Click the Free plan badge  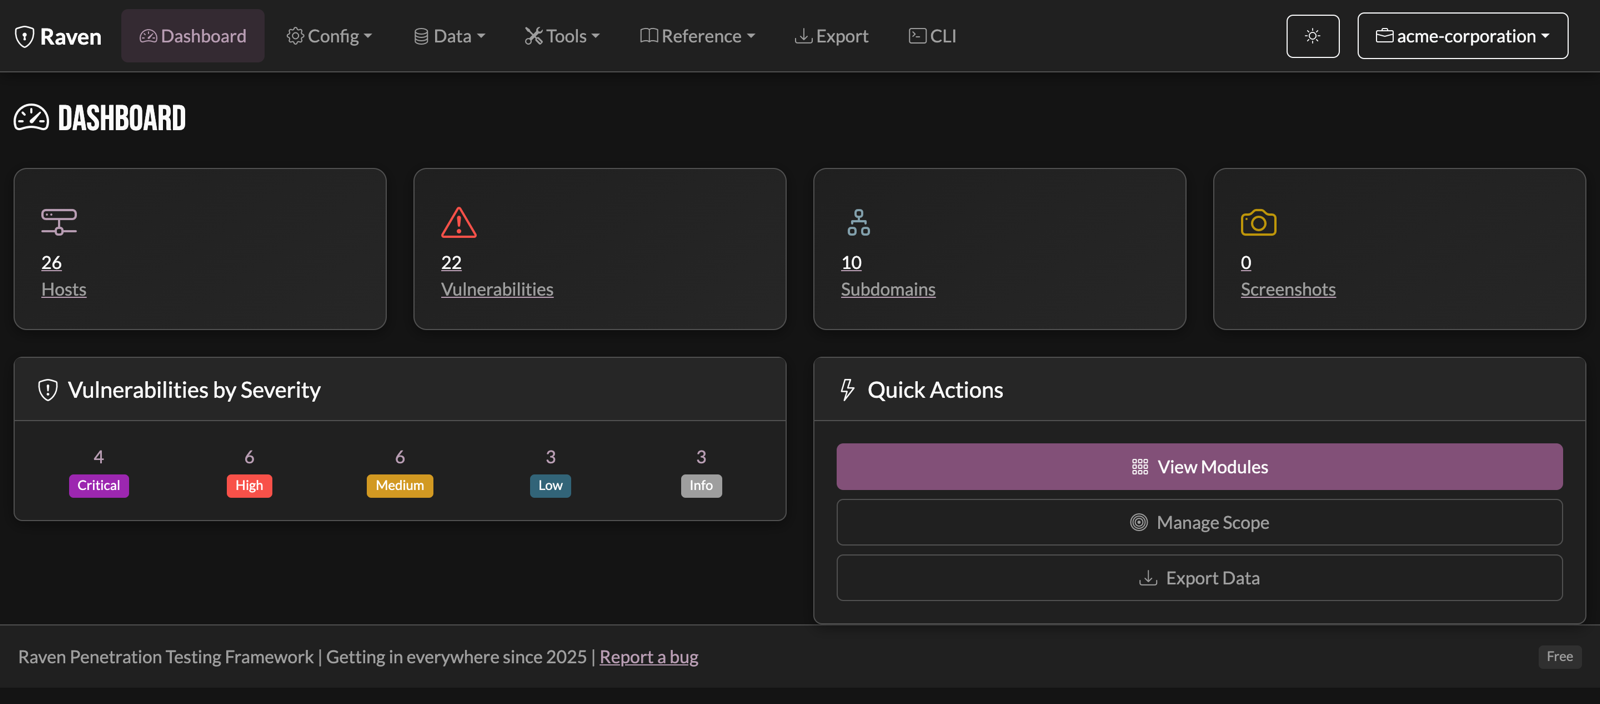(1560, 657)
